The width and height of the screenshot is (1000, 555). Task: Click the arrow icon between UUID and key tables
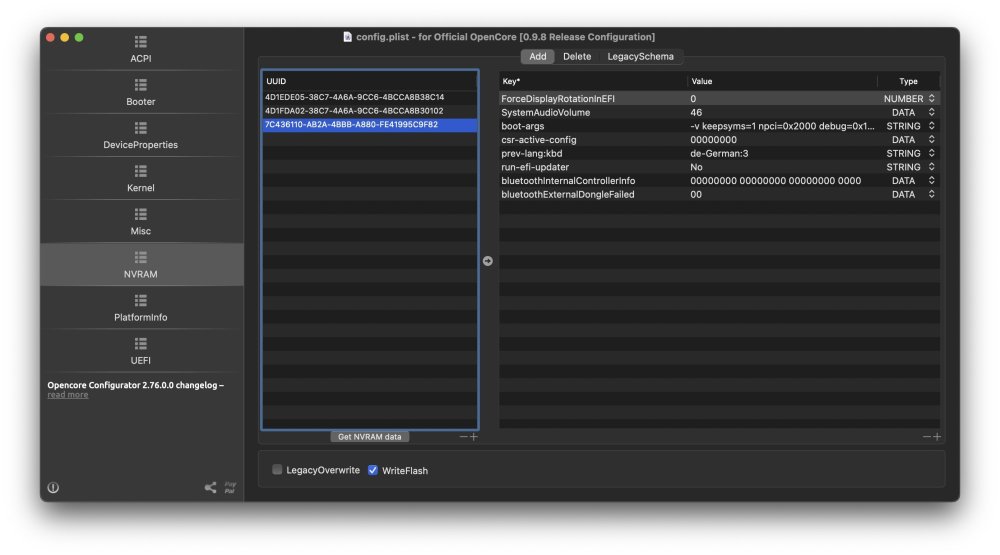click(x=487, y=261)
